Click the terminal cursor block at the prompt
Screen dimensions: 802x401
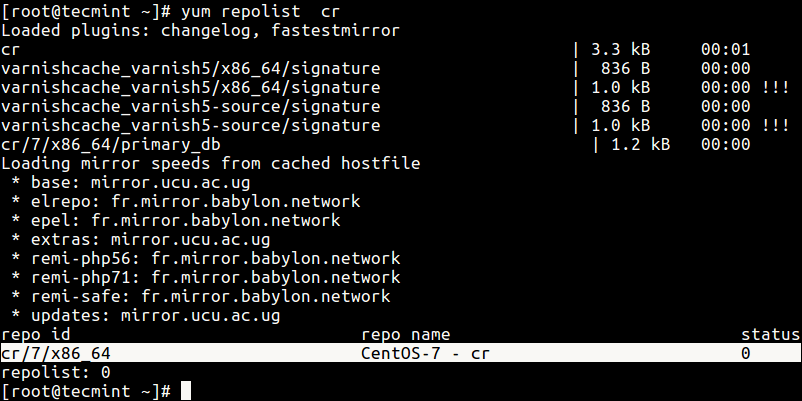185,390
